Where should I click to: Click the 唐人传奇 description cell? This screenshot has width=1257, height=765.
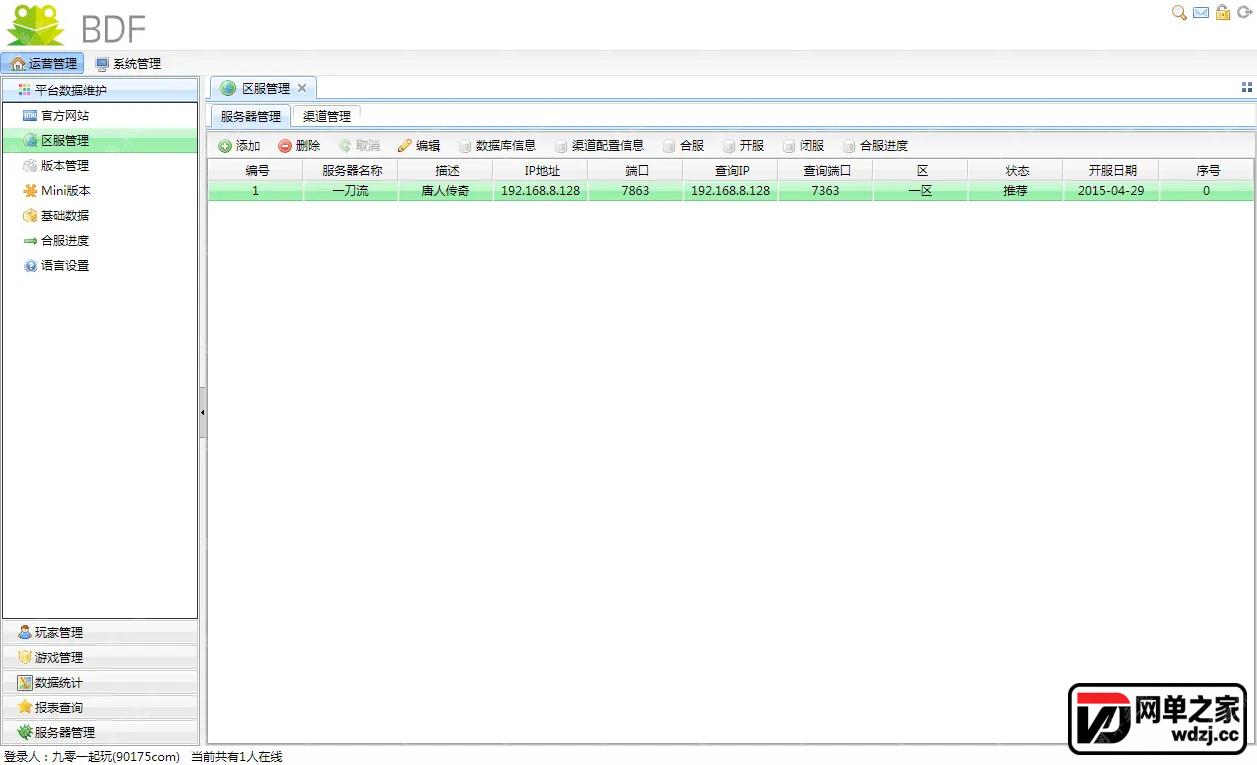(446, 191)
